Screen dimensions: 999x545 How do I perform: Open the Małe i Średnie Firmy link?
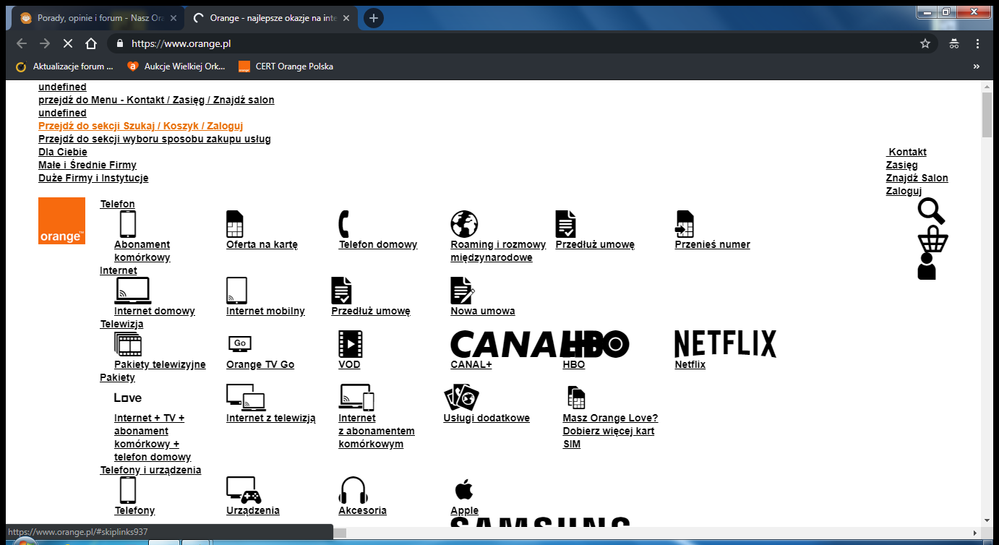click(x=87, y=165)
